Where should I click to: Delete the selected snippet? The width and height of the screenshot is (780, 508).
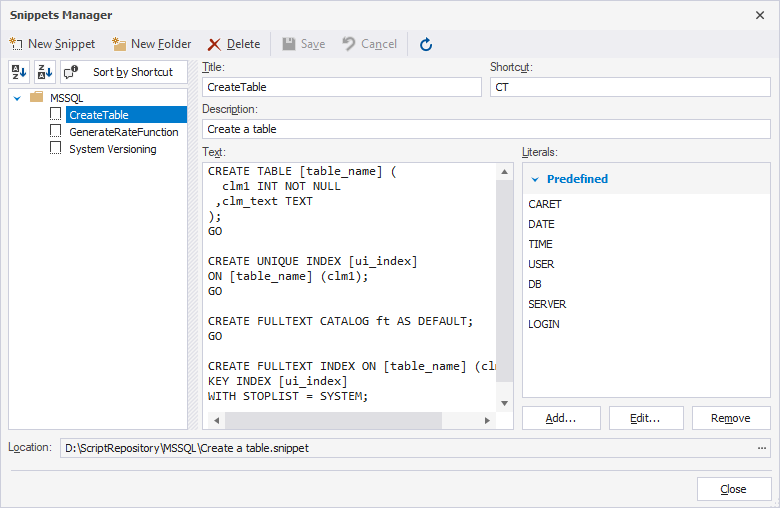(x=234, y=44)
